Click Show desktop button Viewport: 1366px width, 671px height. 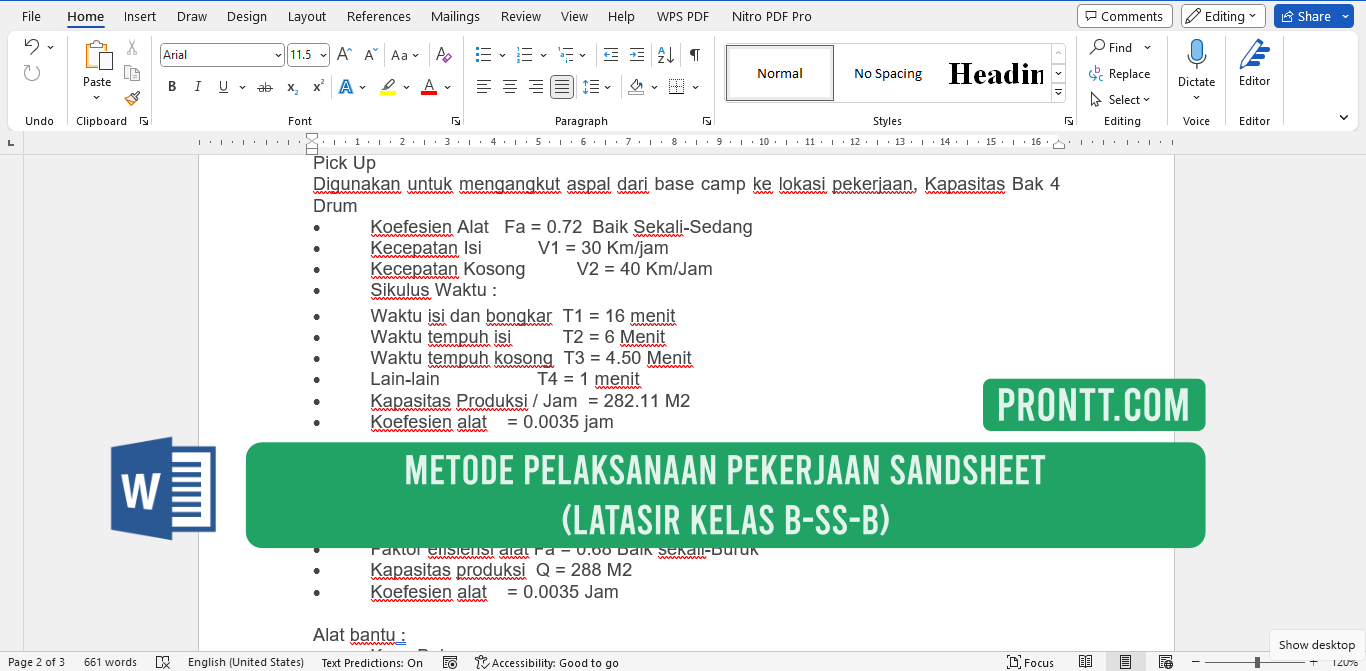coord(1317,645)
